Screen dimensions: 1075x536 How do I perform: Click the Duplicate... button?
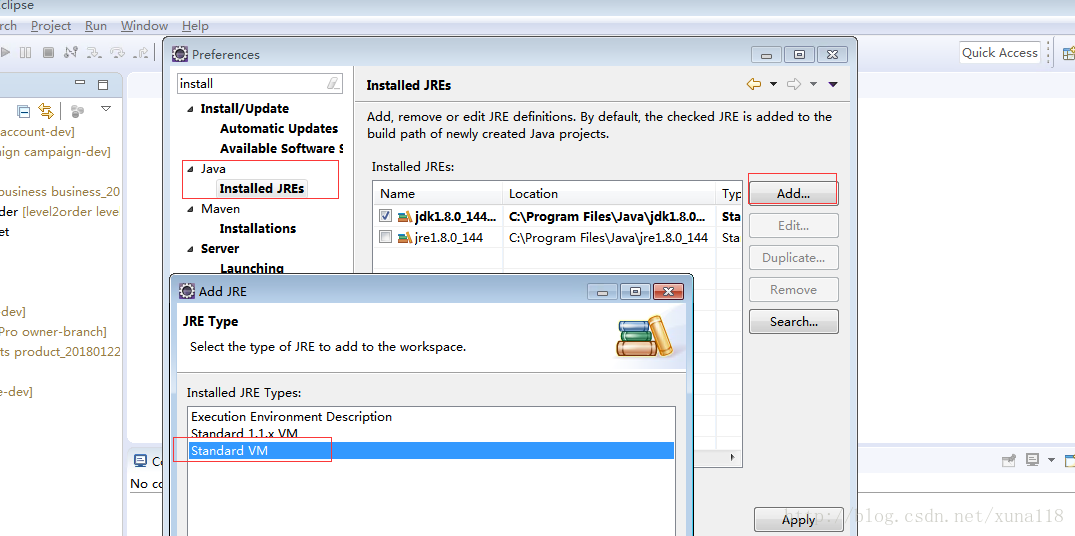[x=793, y=258]
